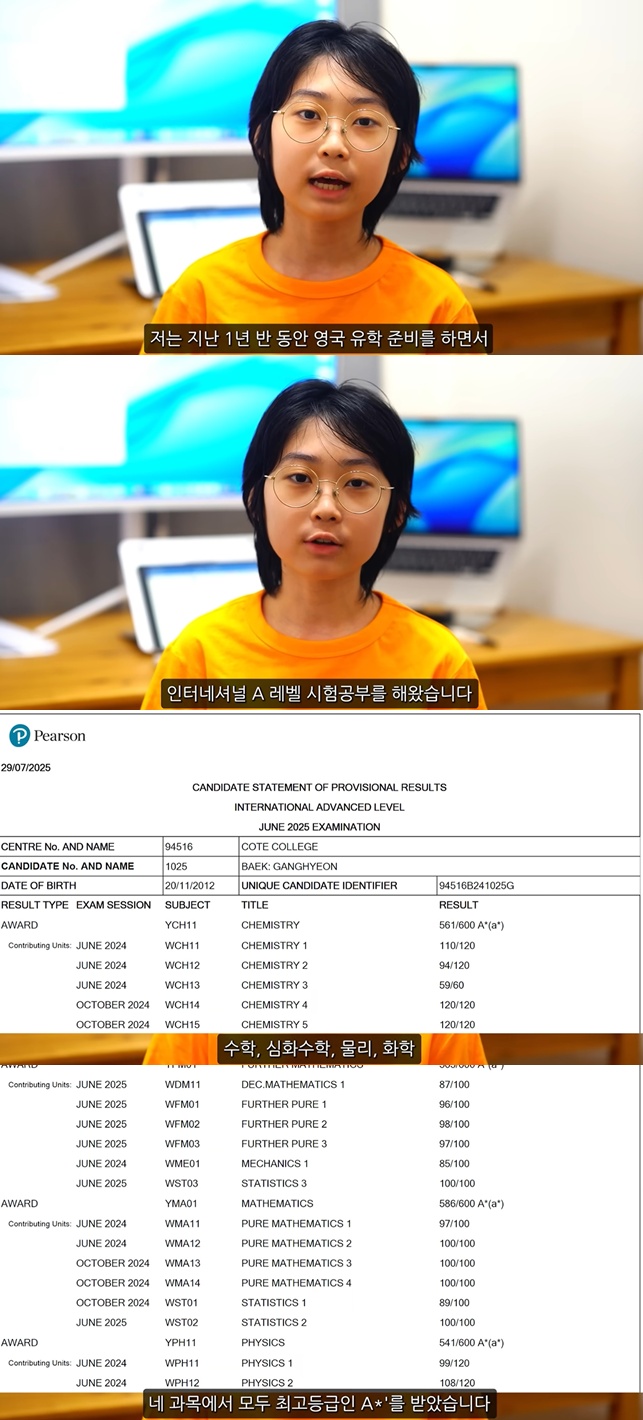Click the centre number 94516 cell
643x1420 pixels.
(x=200, y=846)
